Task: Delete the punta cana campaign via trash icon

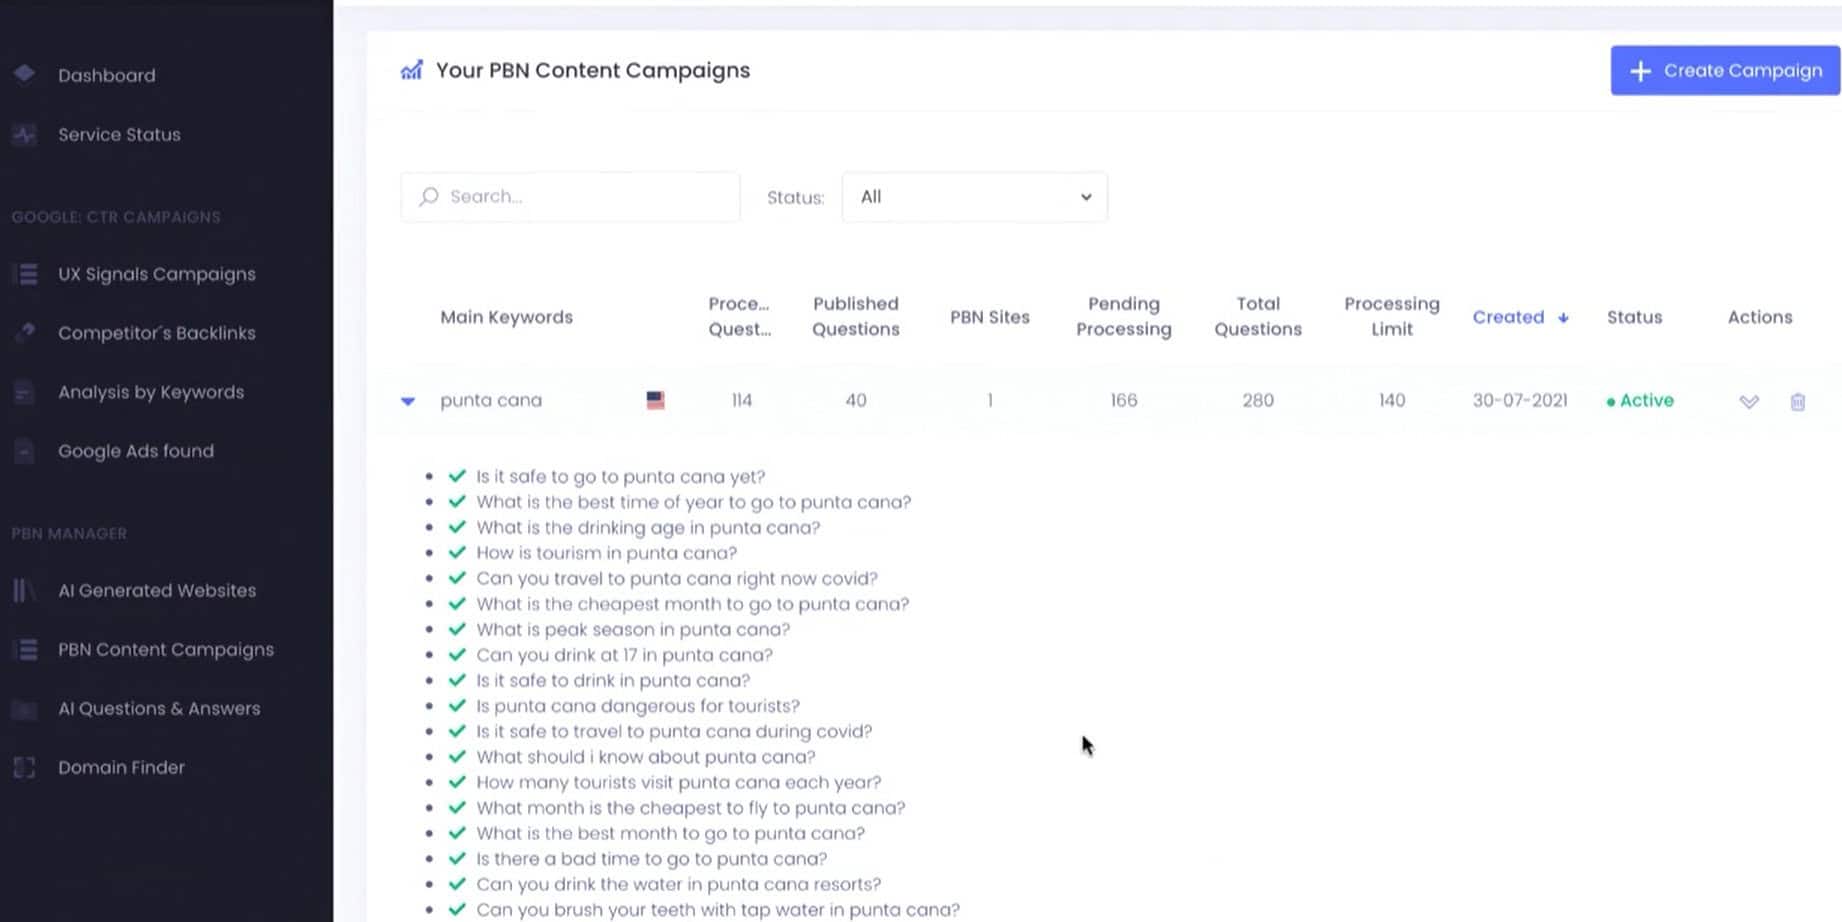Action: 1797,401
